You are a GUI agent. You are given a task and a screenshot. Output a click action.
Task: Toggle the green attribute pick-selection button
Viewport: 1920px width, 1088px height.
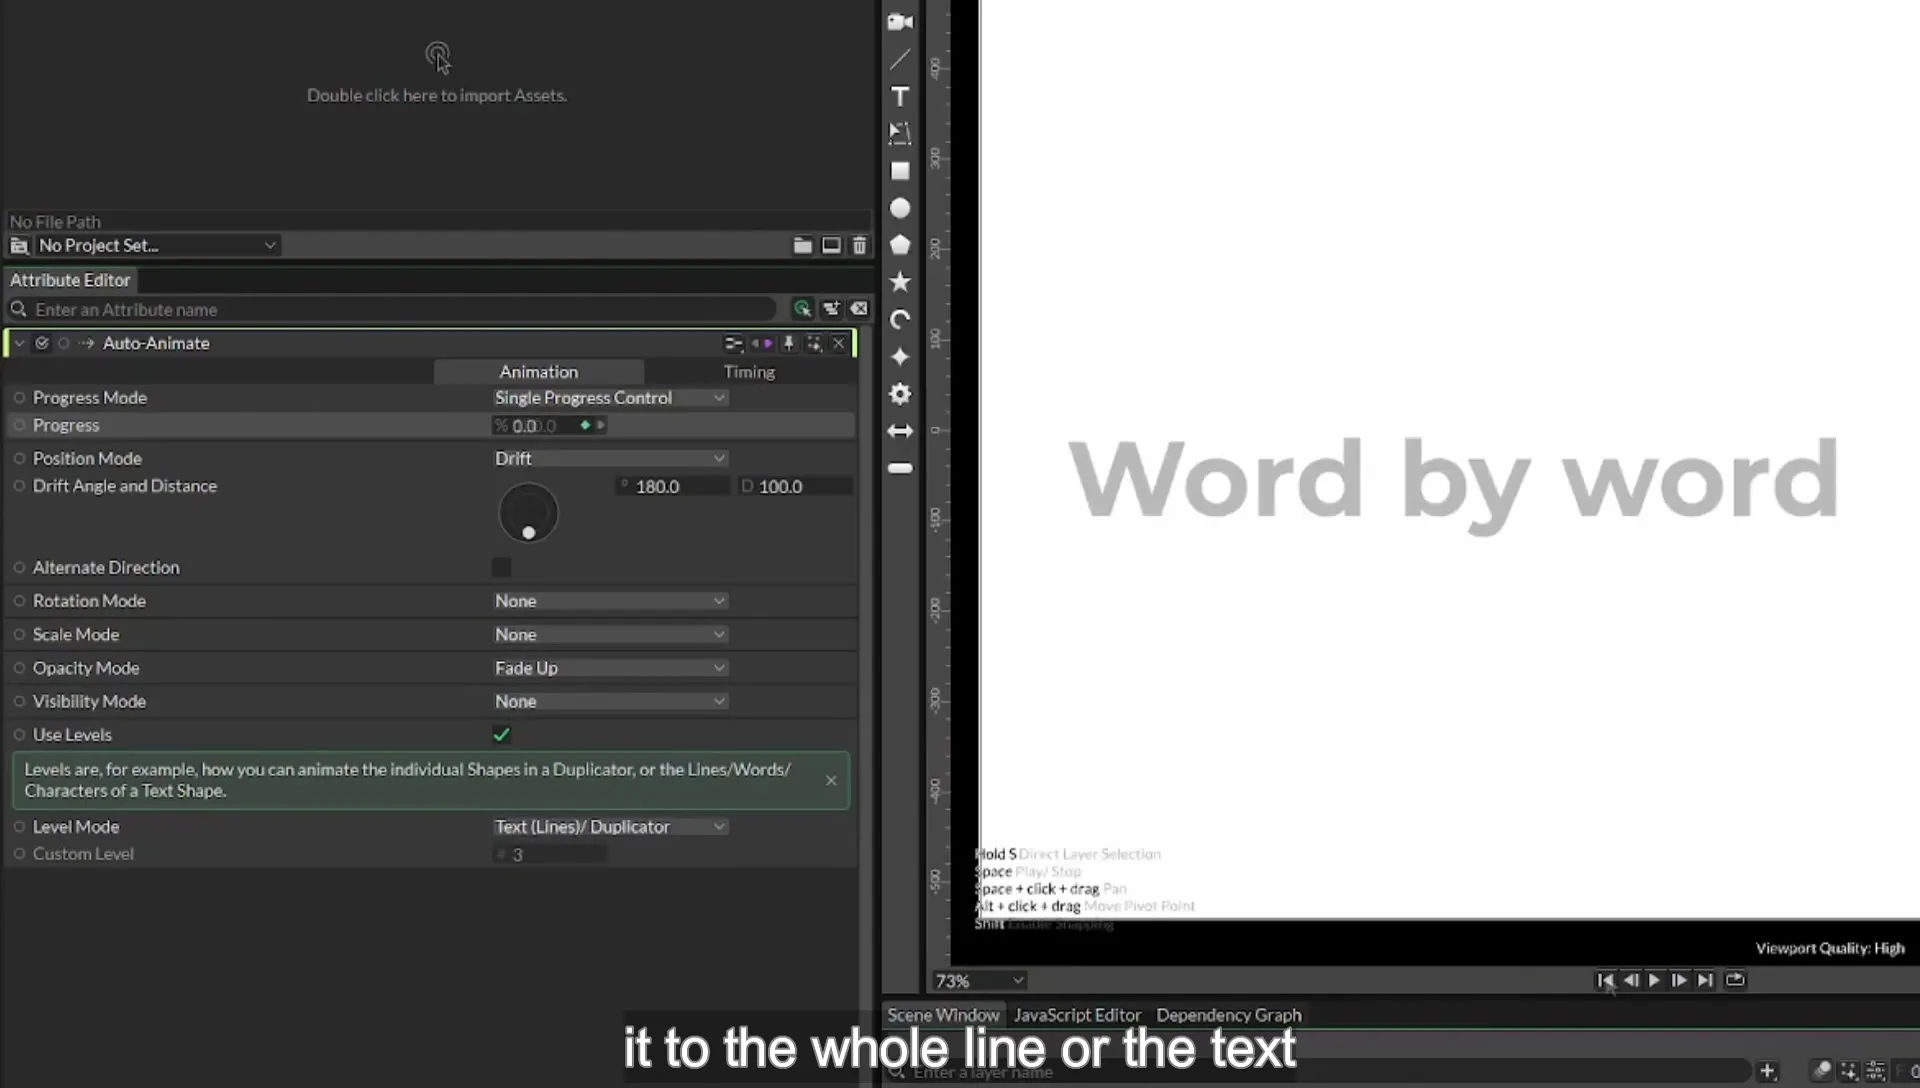pyautogui.click(x=802, y=309)
